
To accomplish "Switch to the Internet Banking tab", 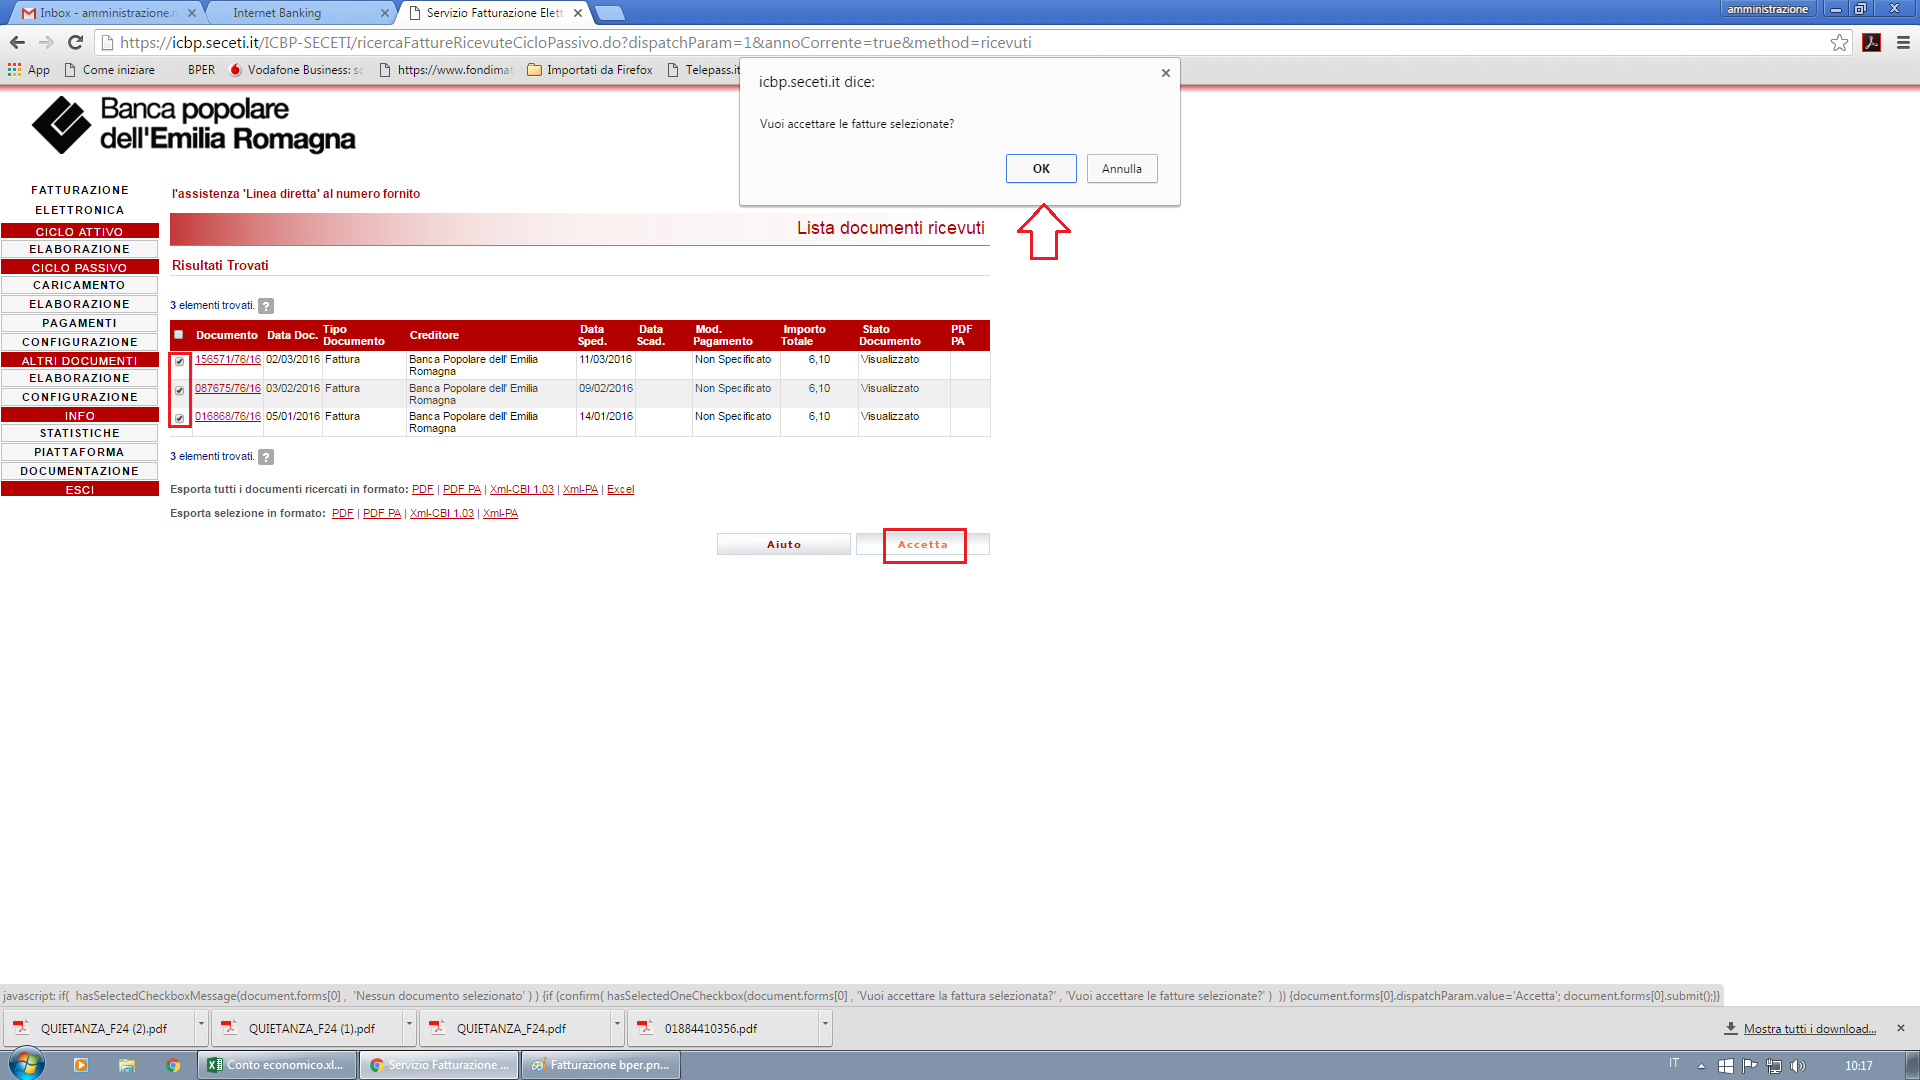I will tap(277, 13).
